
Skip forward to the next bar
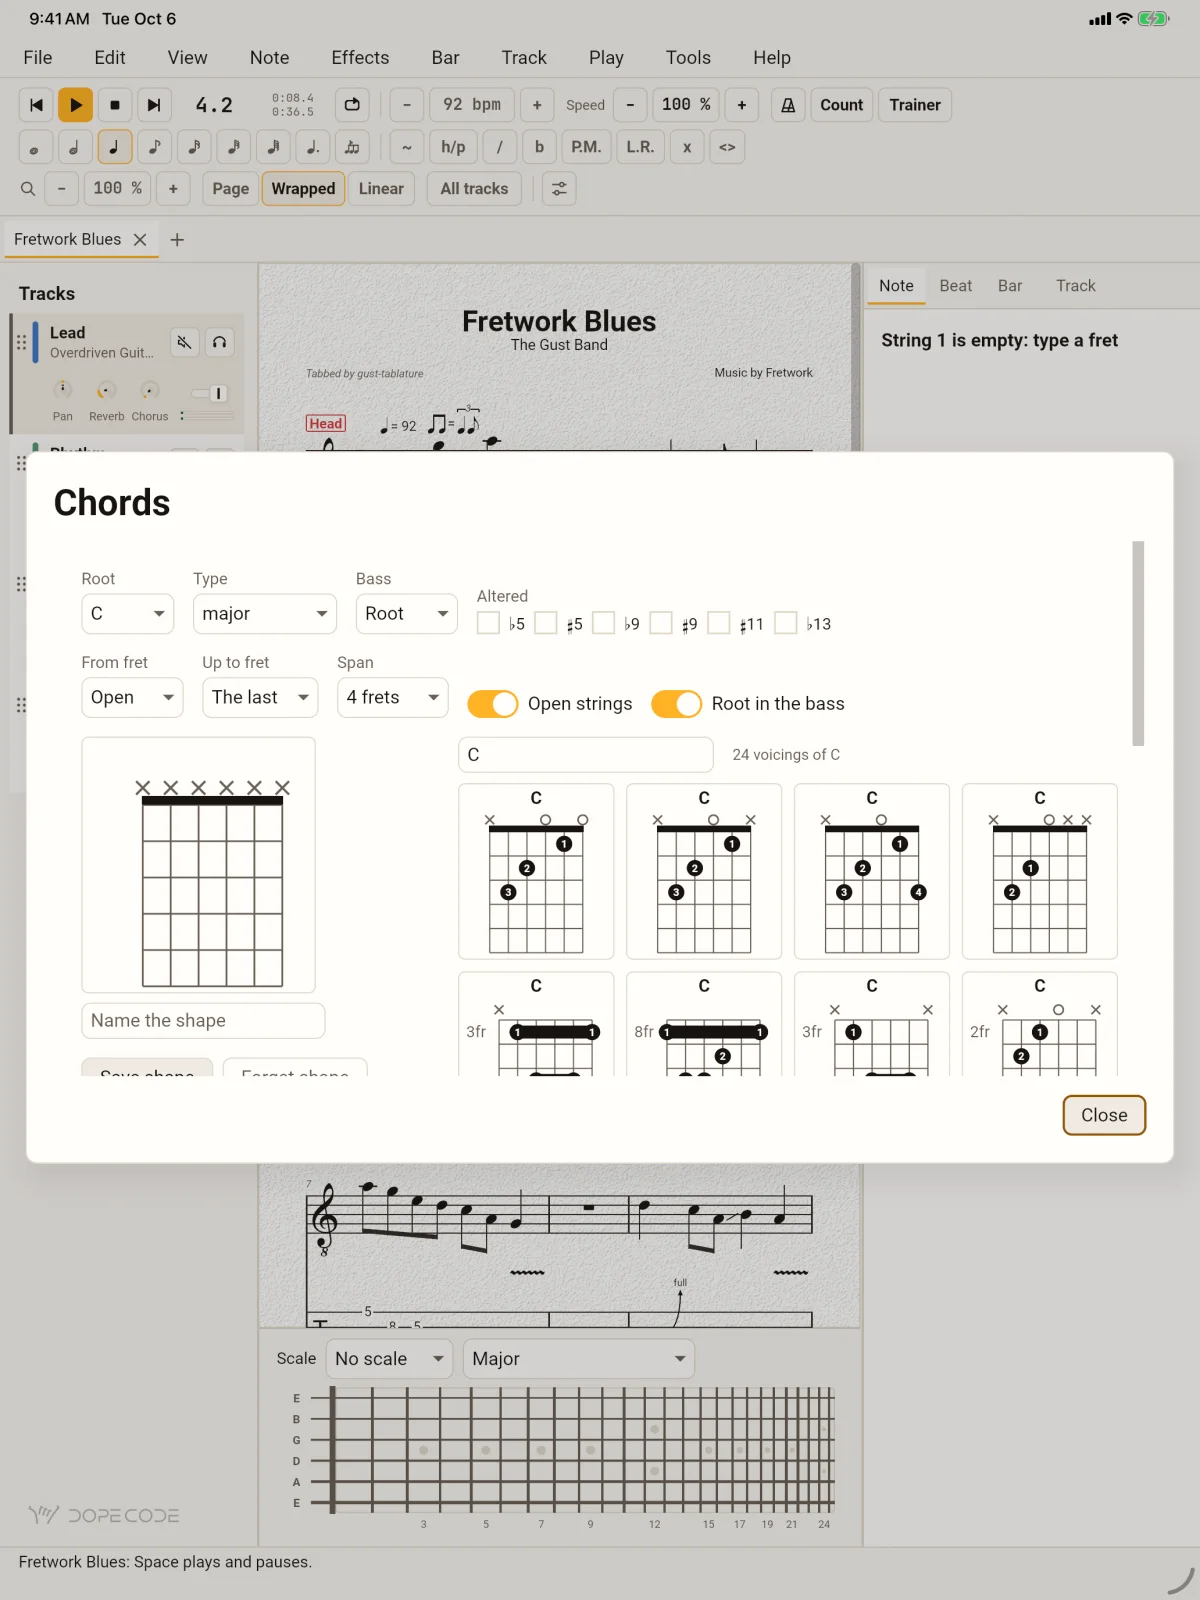(154, 105)
